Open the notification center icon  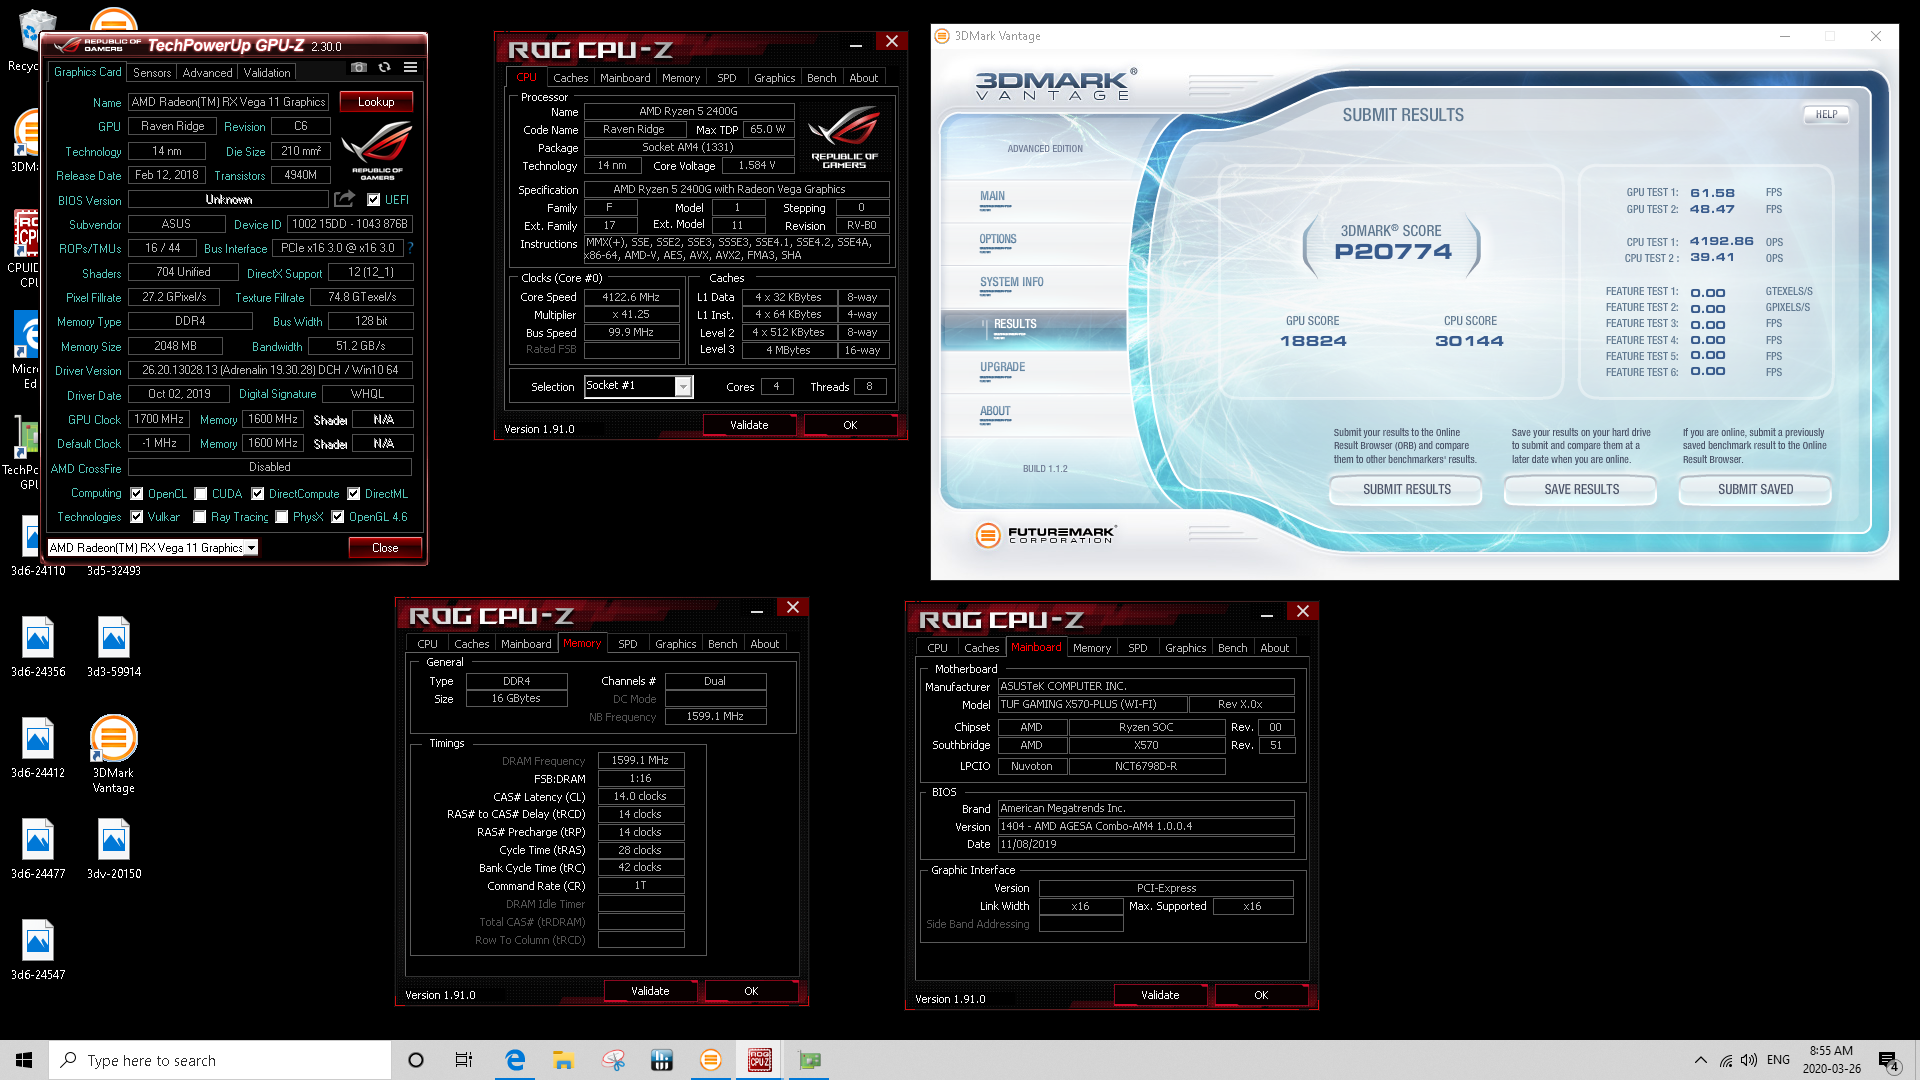[x=1888, y=1060]
